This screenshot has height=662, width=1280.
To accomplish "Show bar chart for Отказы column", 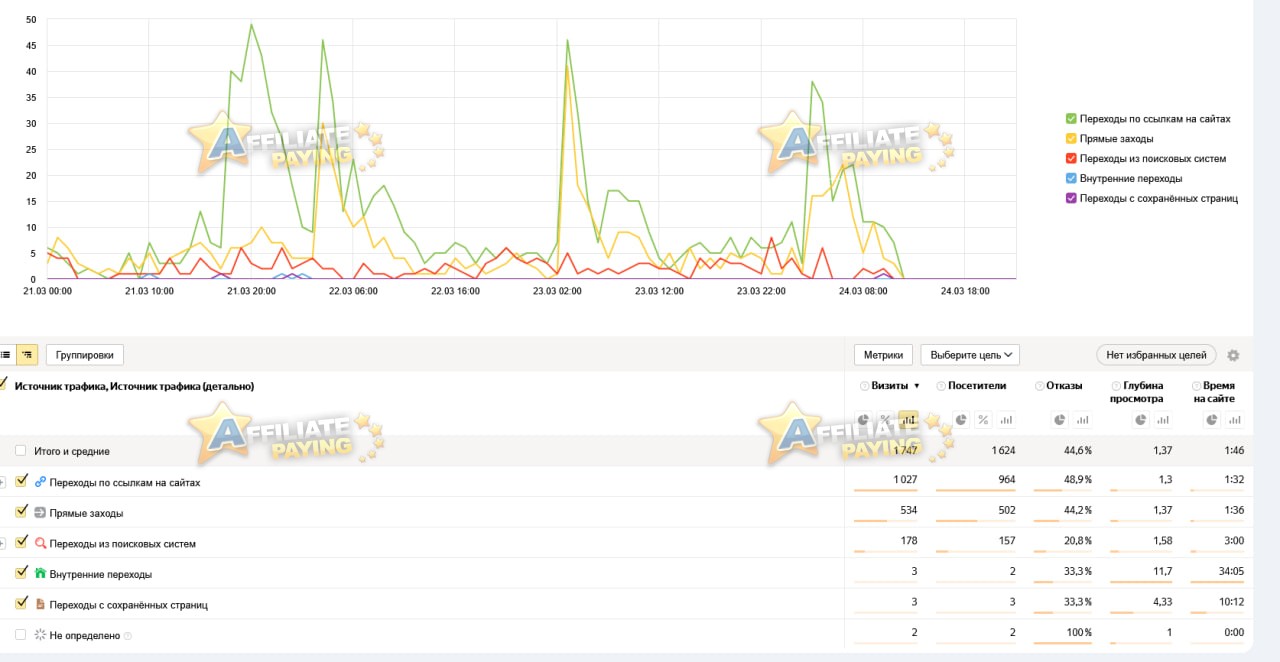I will 1081,420.
